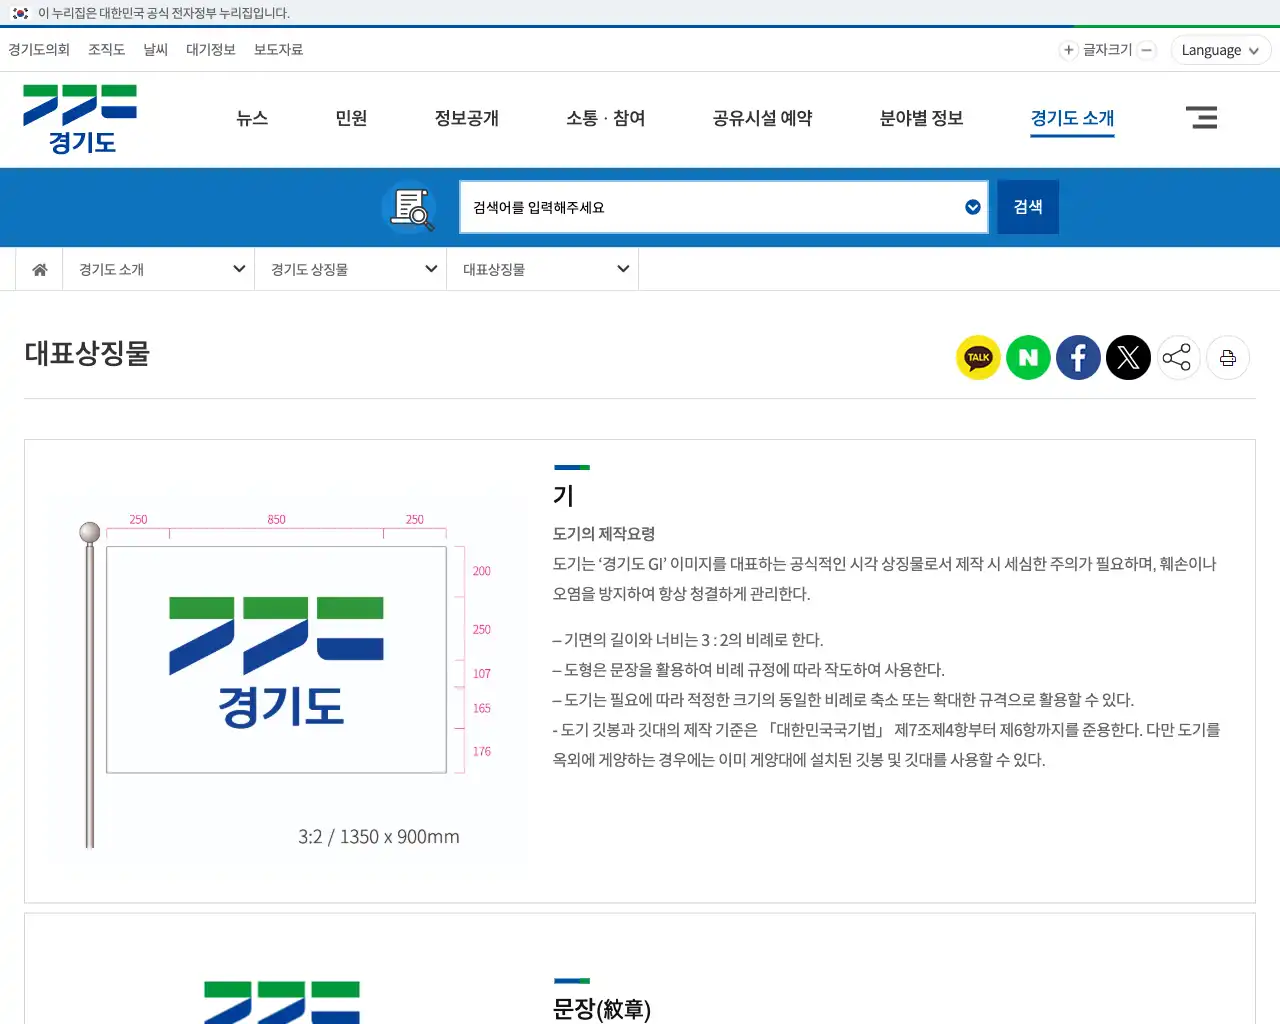Open the 보도자료 link
Screen dimensions: 1280x1024
tap(278, 49)
